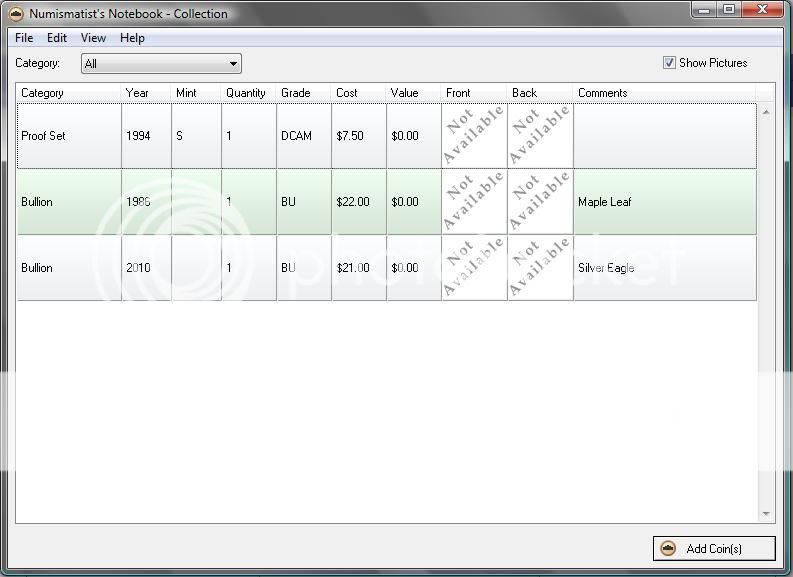Select the Silver Eagle comment cell

point(664,268)
